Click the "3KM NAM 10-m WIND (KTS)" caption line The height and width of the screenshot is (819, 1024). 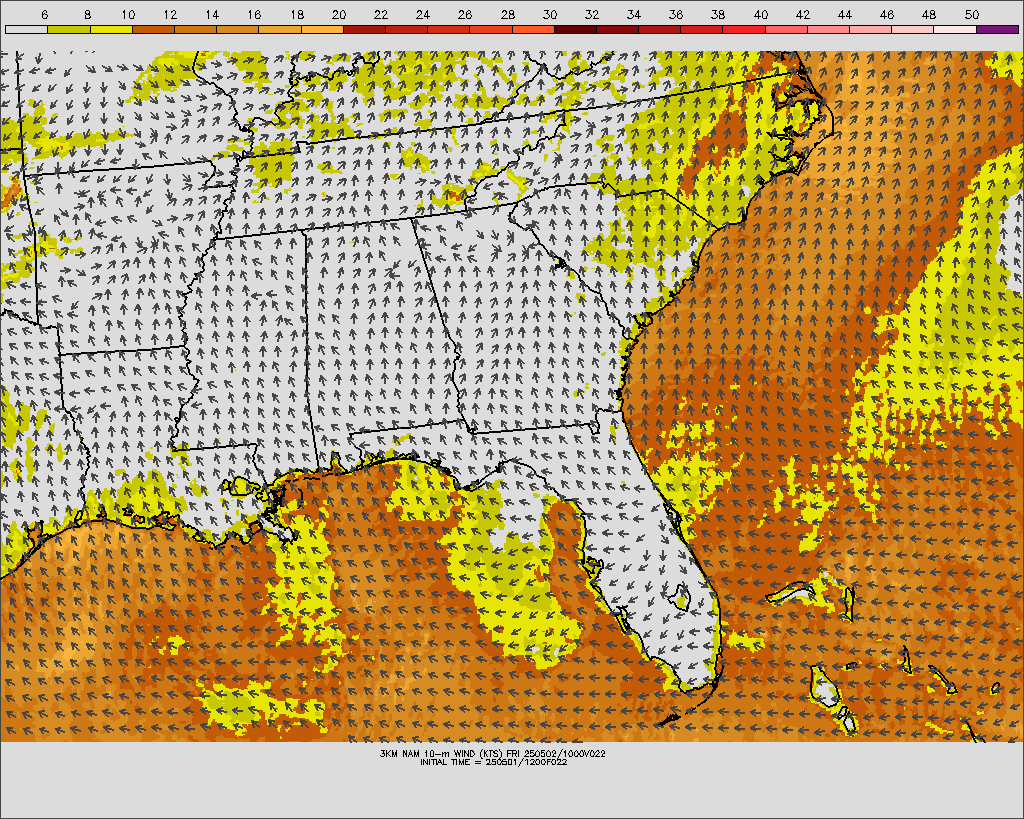pos(492,753)
